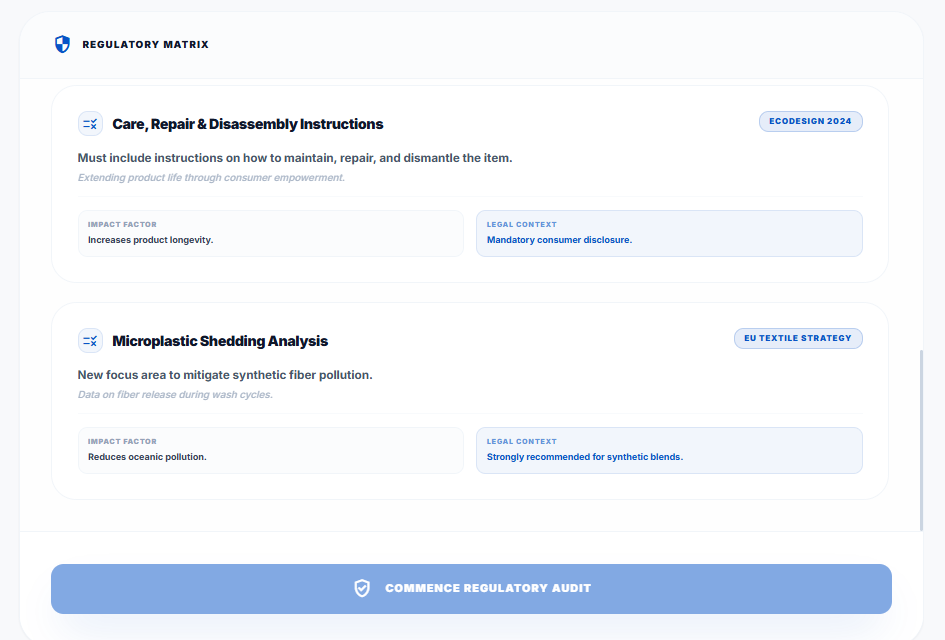The image size is (945, 640).
Task: Click the REGULATORY MATRIX header title
Action: pos(145,45)
